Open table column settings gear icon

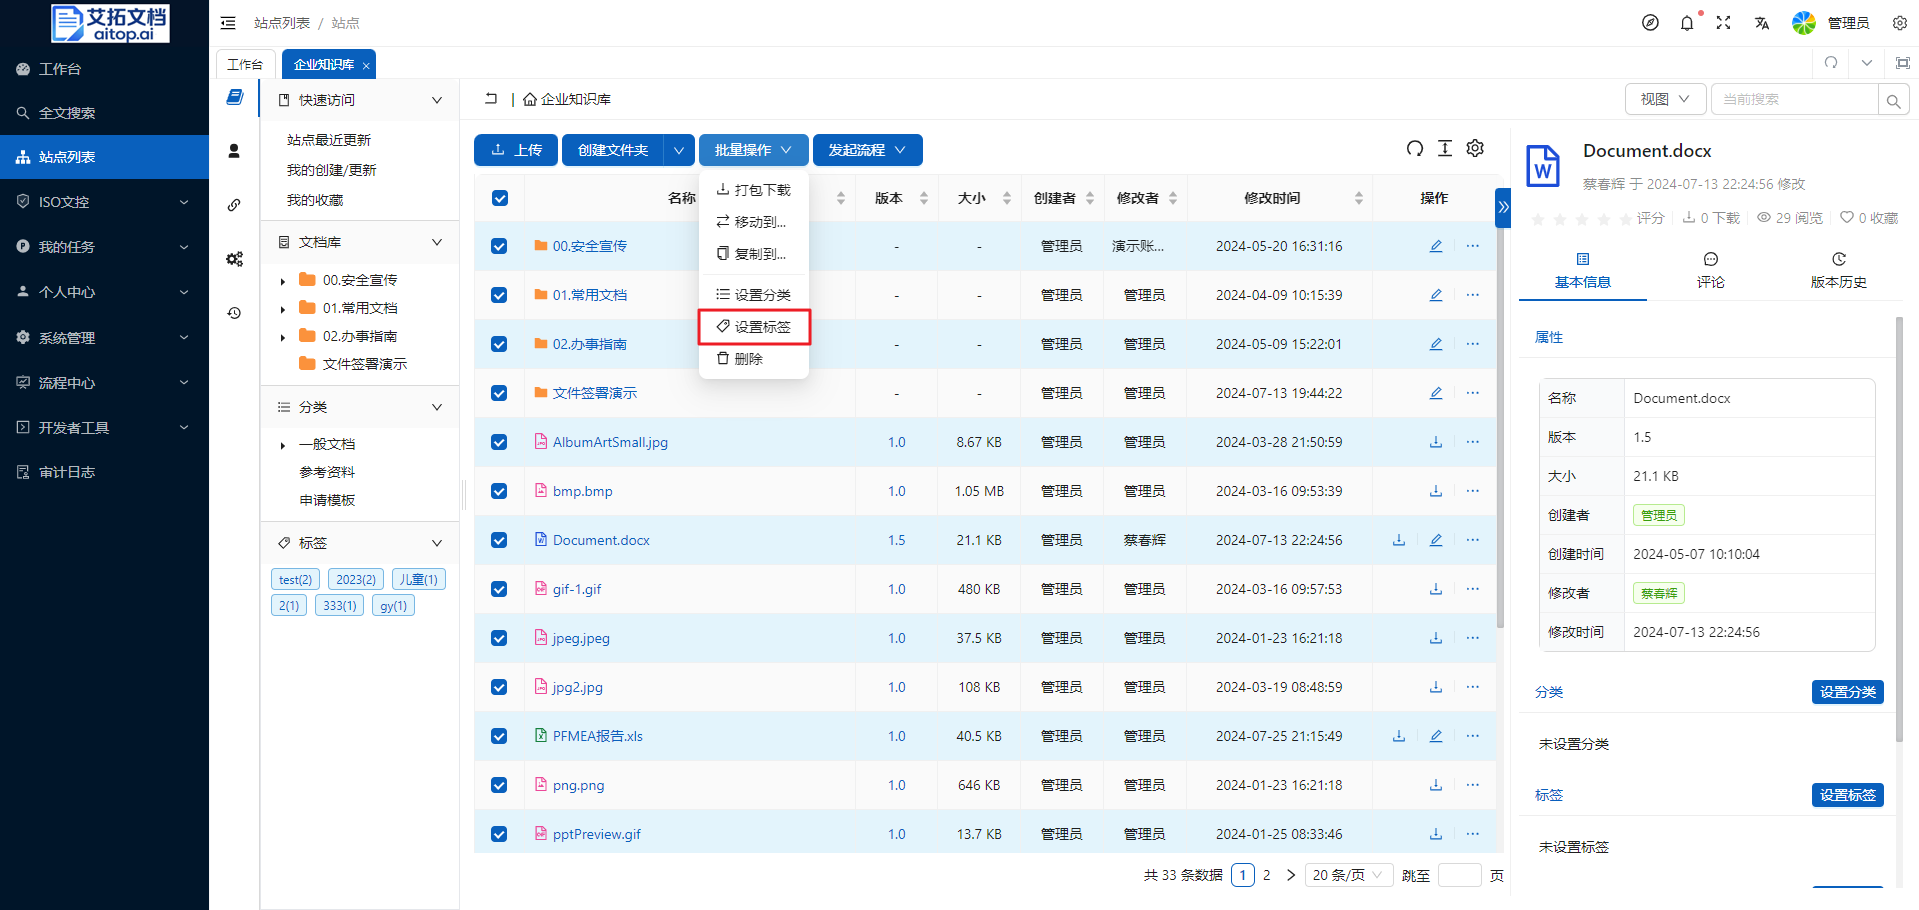1475,149
